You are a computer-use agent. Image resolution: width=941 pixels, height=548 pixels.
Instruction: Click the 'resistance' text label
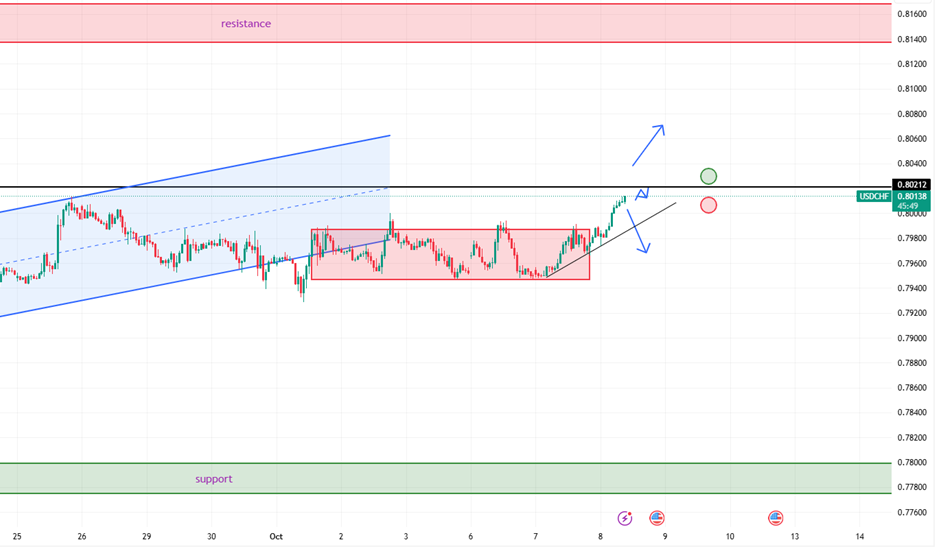coord(246,23)
